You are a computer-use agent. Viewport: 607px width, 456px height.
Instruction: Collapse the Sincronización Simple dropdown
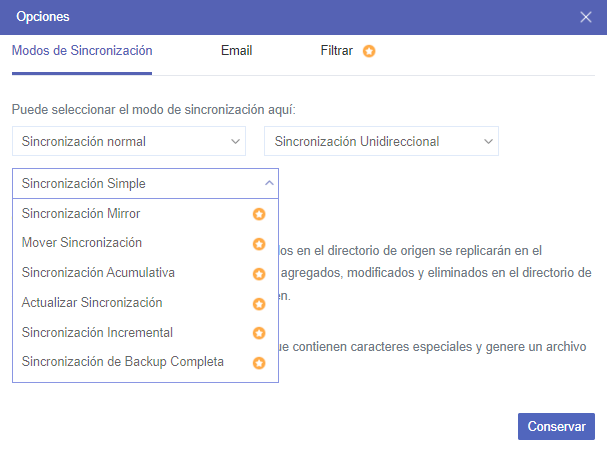145,184
